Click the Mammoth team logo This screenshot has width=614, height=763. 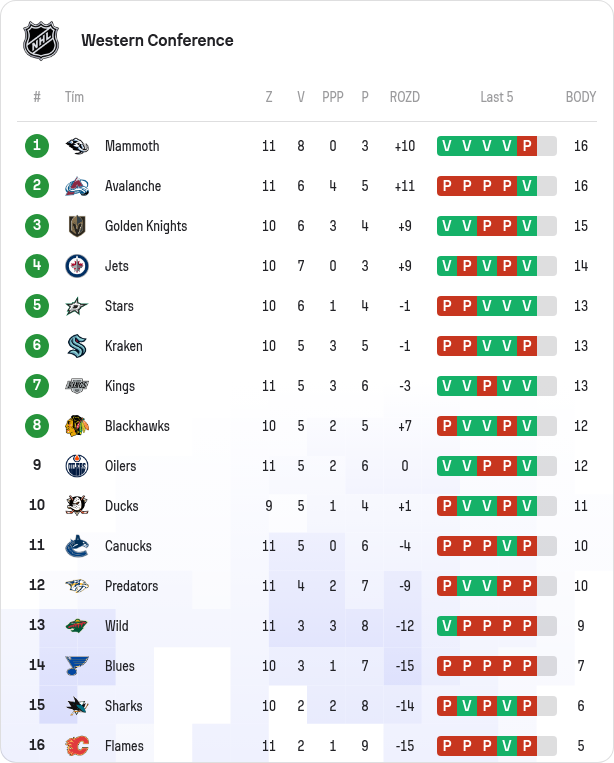point(77,146)
